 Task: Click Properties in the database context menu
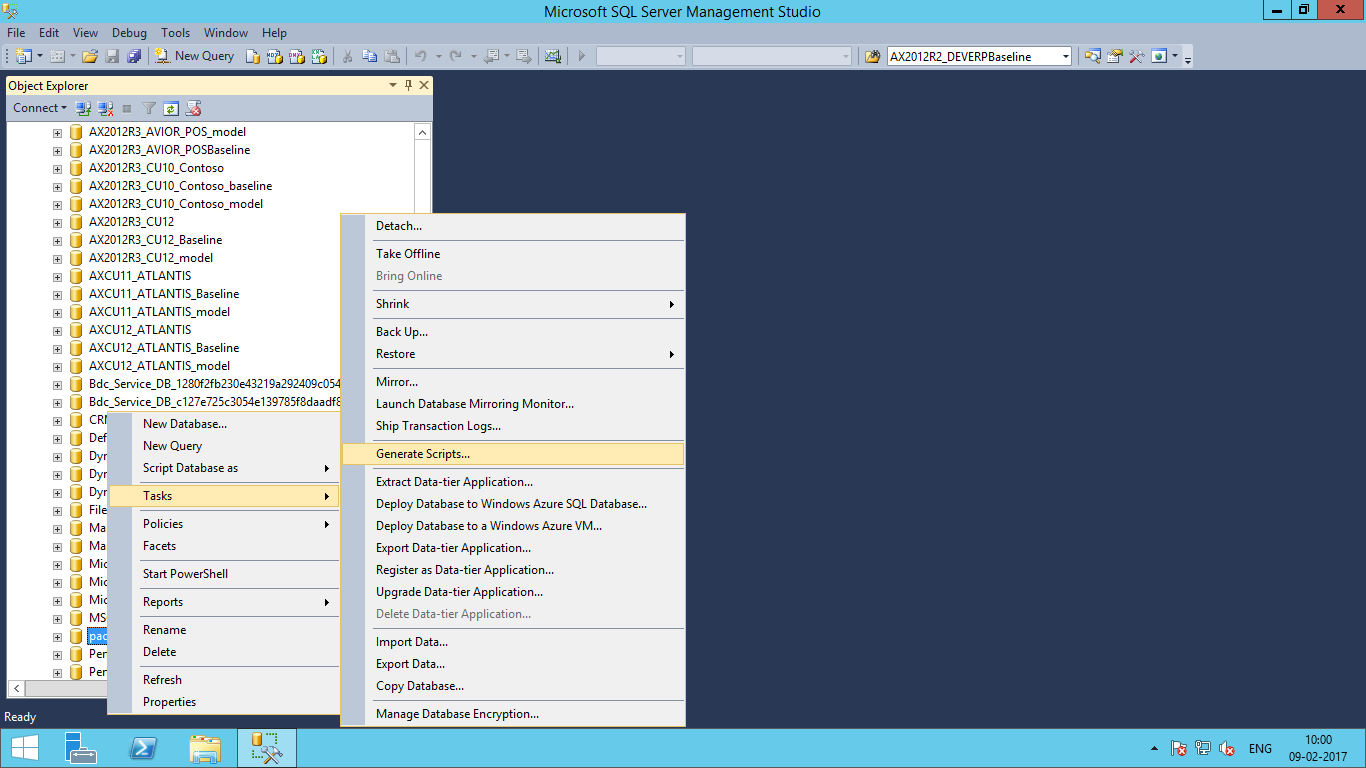(x=169, y=702)
